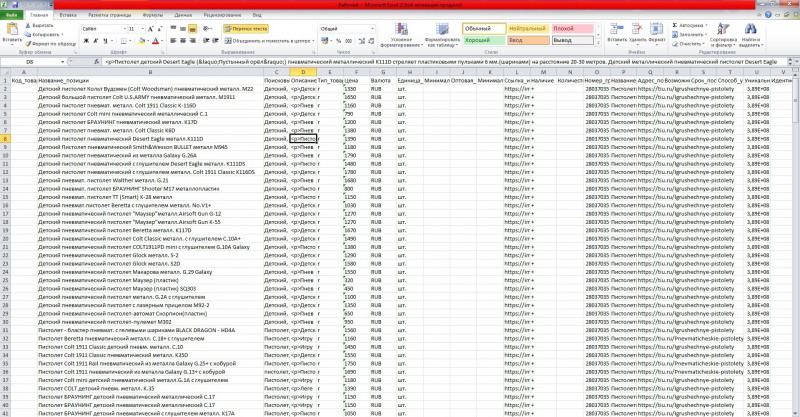Decrease decimal places
This screenshot has height=417, width=800.
pyautogui.click(x=370, y=41)
